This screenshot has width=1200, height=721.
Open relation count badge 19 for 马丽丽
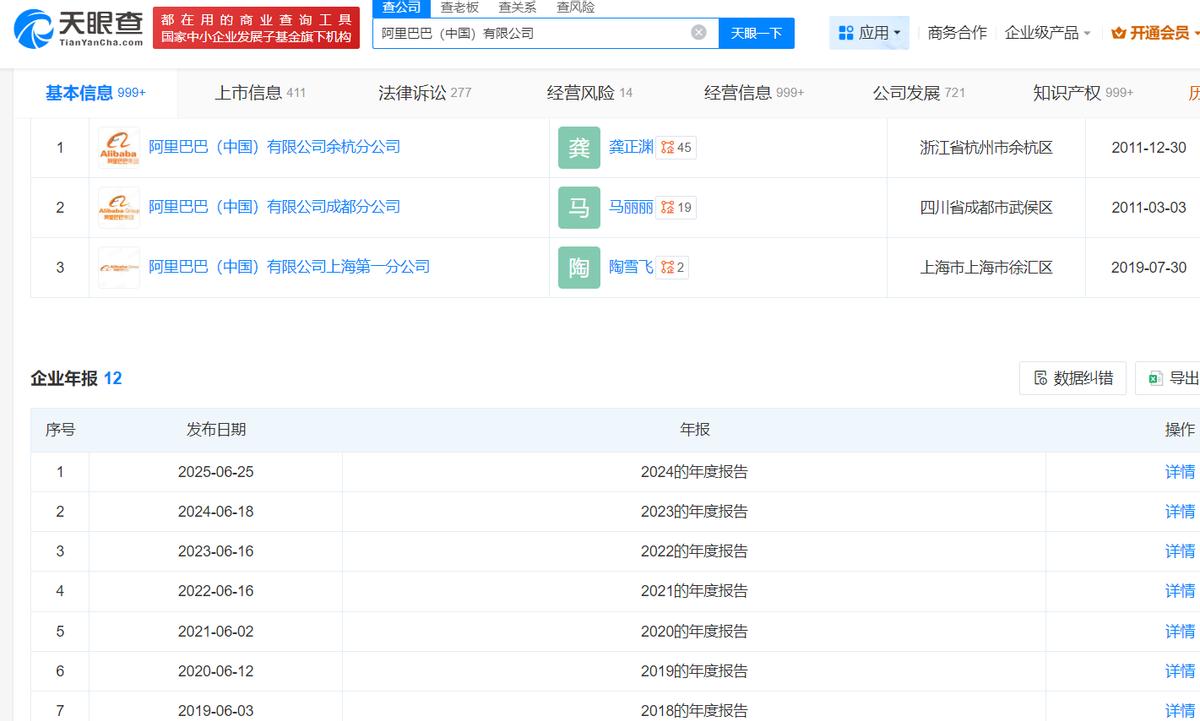tap(677, 208)
